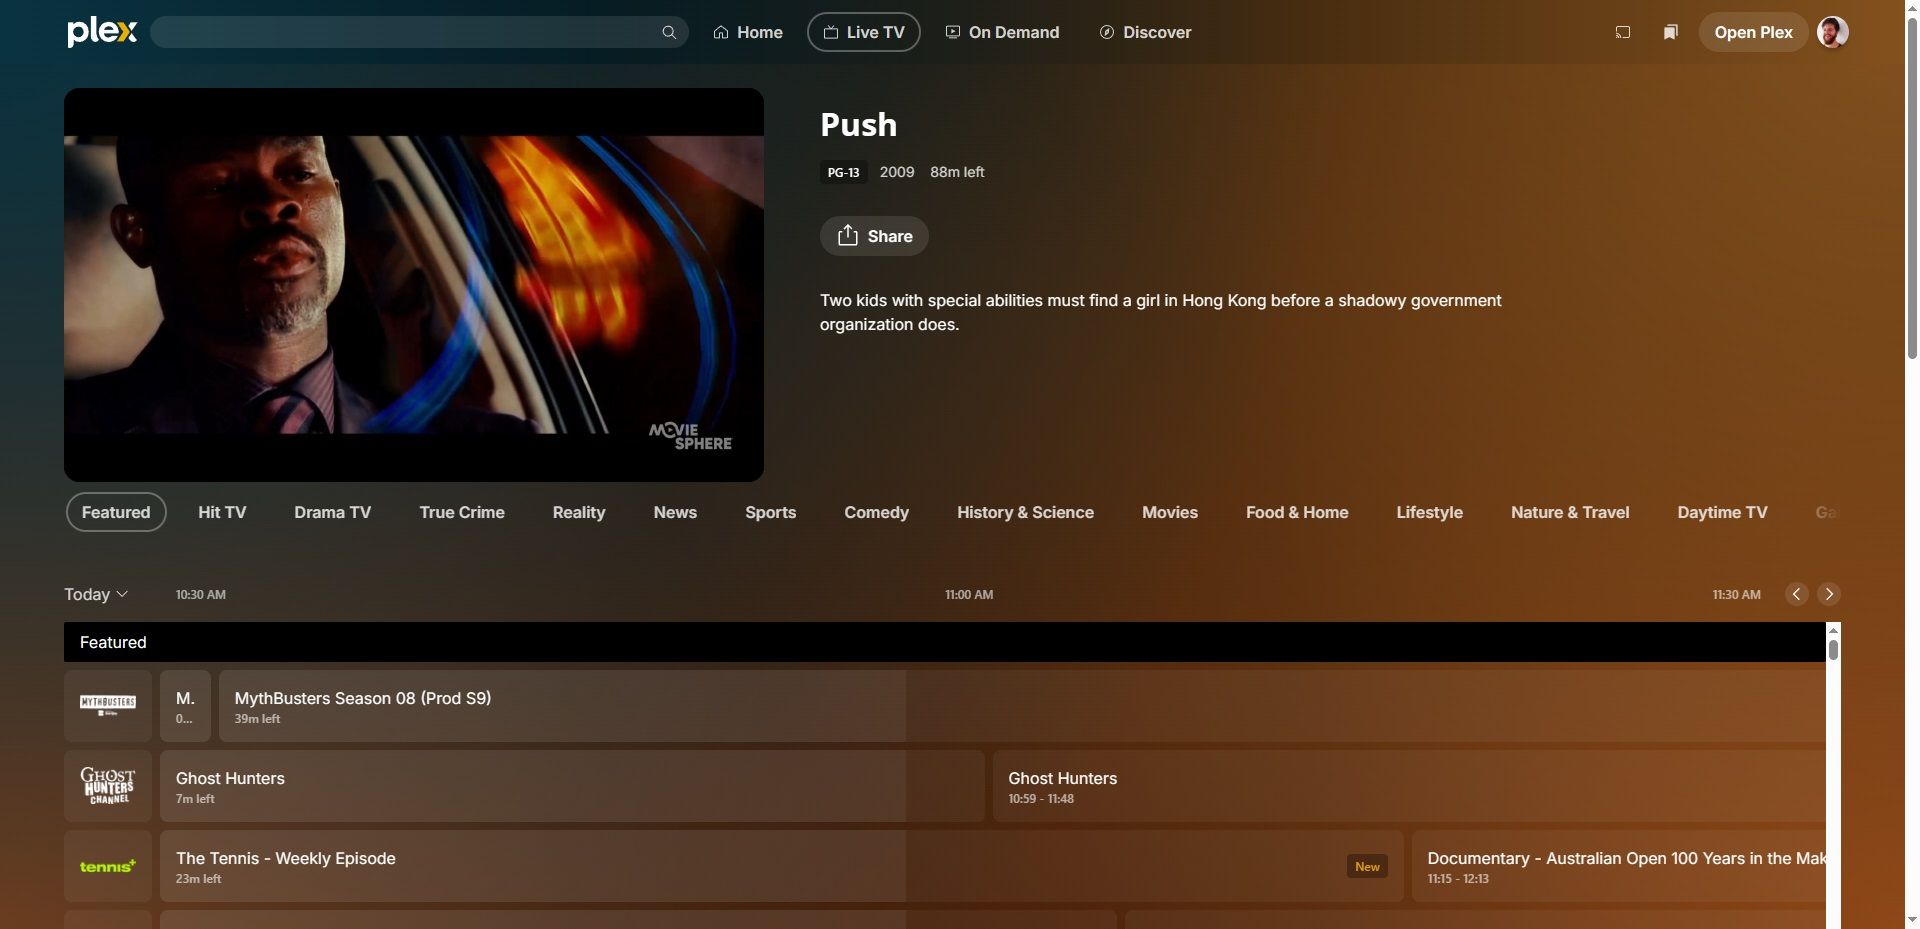Screen dimensions: 1920x929
Task: Expand the Today day selector
Action: (96, 594)
